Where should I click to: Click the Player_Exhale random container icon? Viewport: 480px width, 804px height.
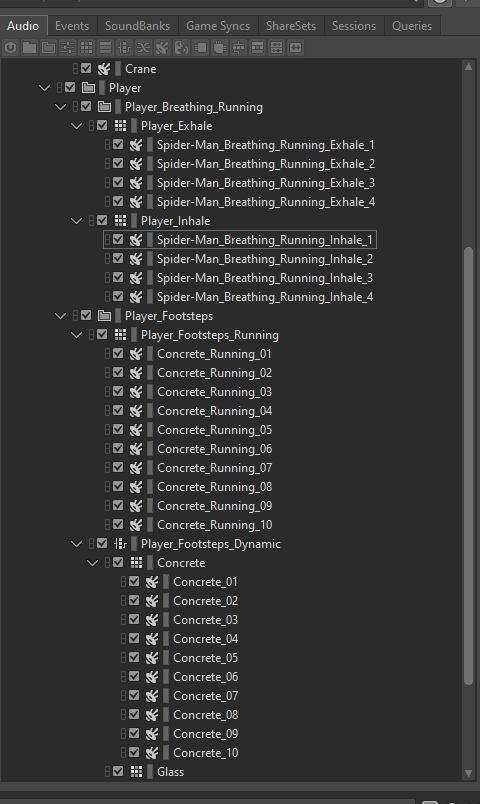tap(120, 126)
